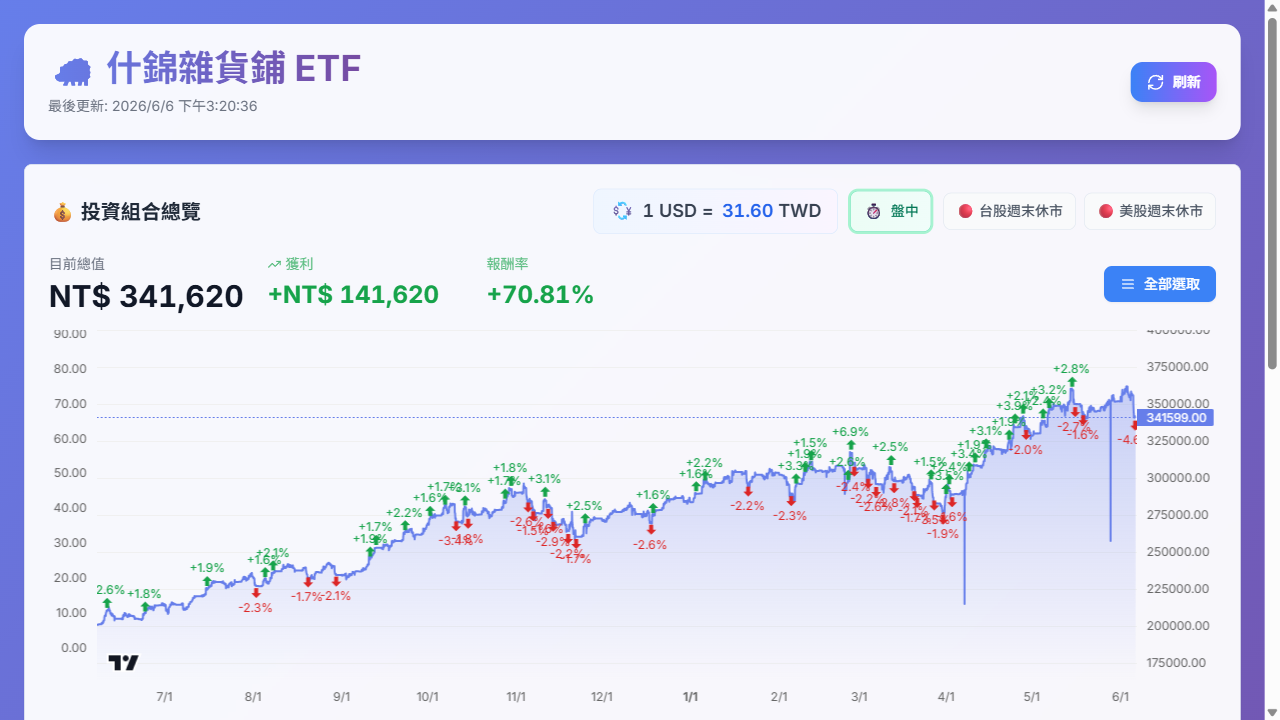The width and height of the screenshot is (1280, 720).
Task: Click the return rate +70.81%
Action: tap(540, 295)
